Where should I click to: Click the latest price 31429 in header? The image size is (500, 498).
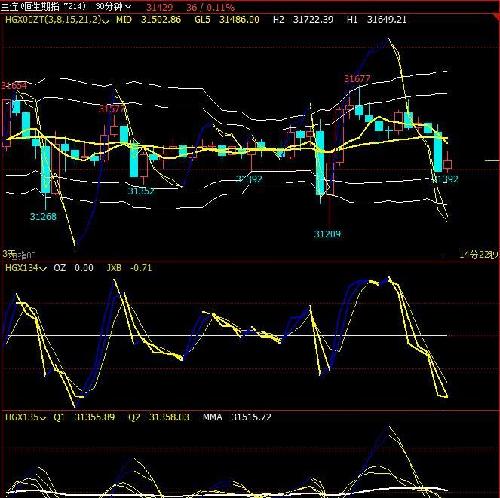tap(160, 7)
